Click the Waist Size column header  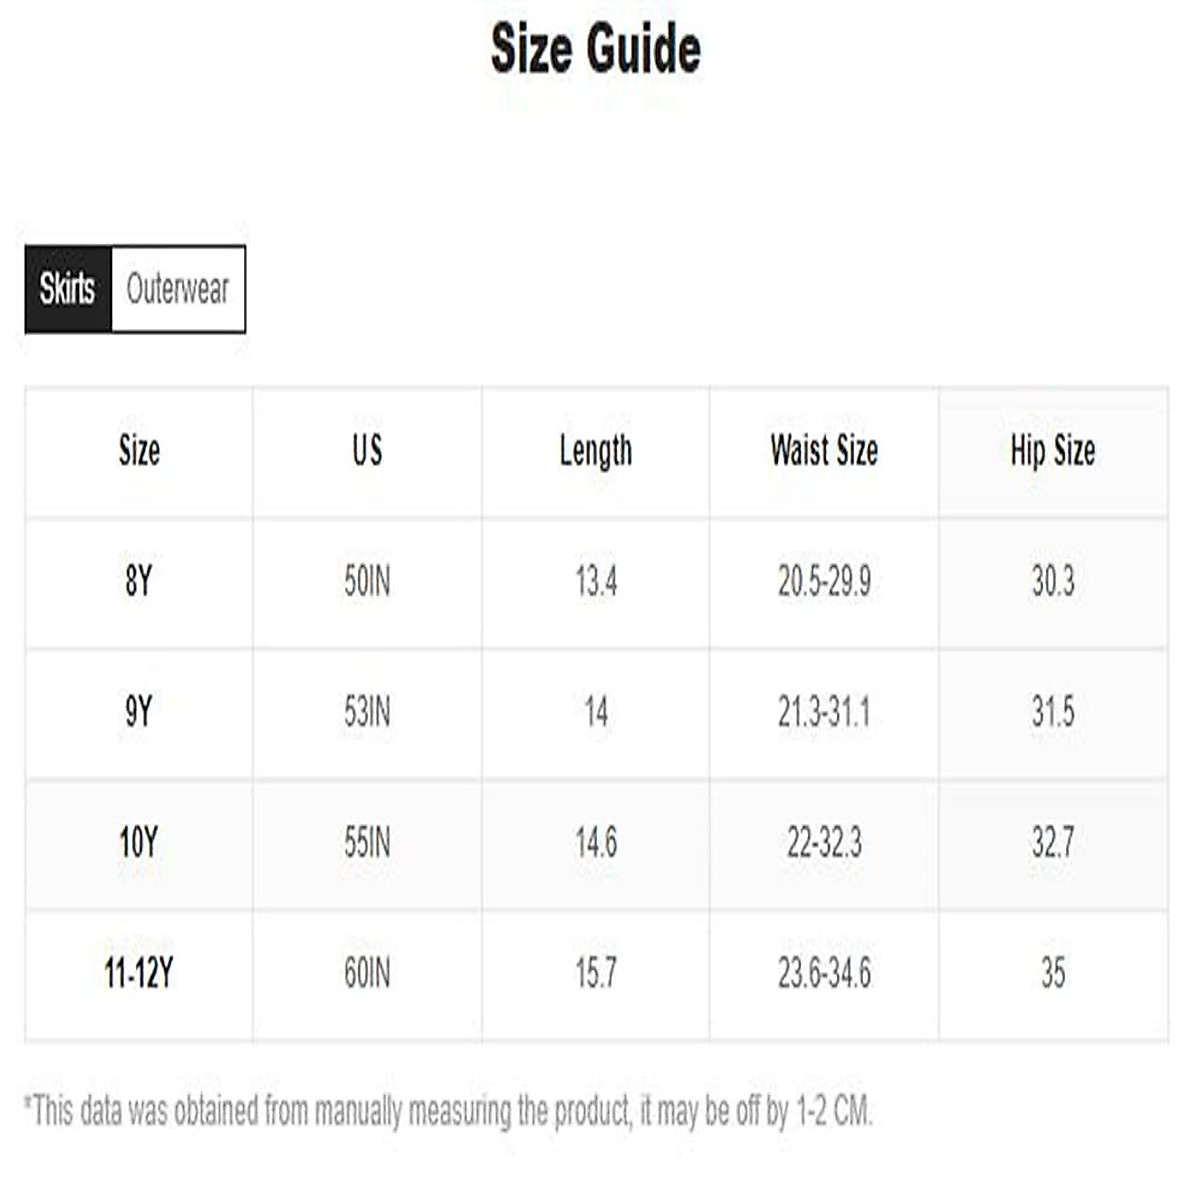pyautogui.click(x=824, y=451)
